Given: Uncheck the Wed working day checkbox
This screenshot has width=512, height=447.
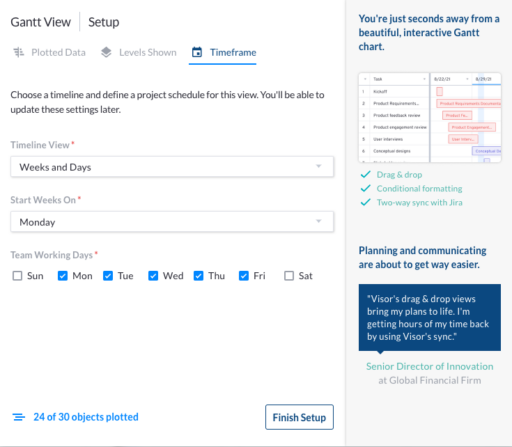Looking at the screenshot, I should pos(153,276).
